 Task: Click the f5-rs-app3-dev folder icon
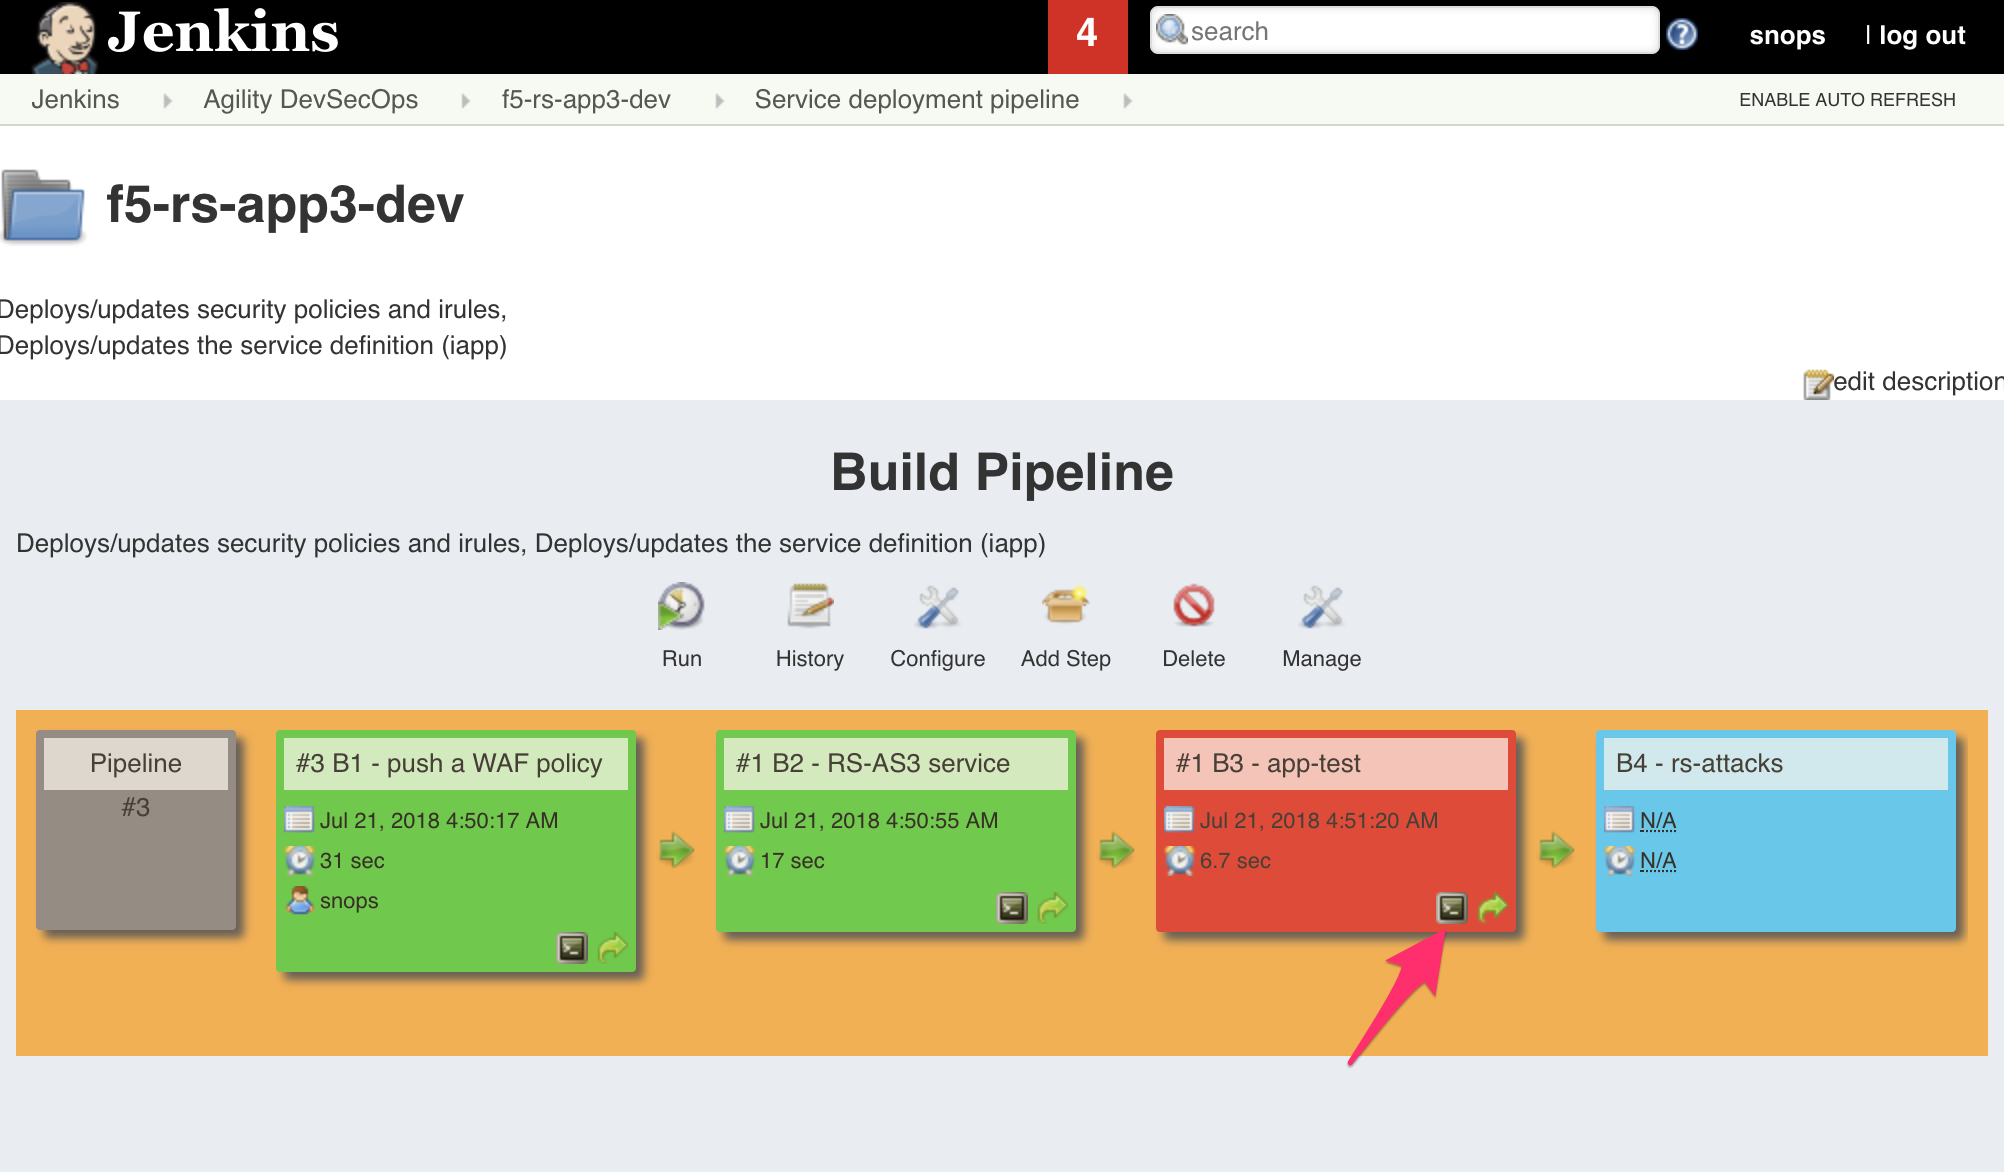(43, 205)
